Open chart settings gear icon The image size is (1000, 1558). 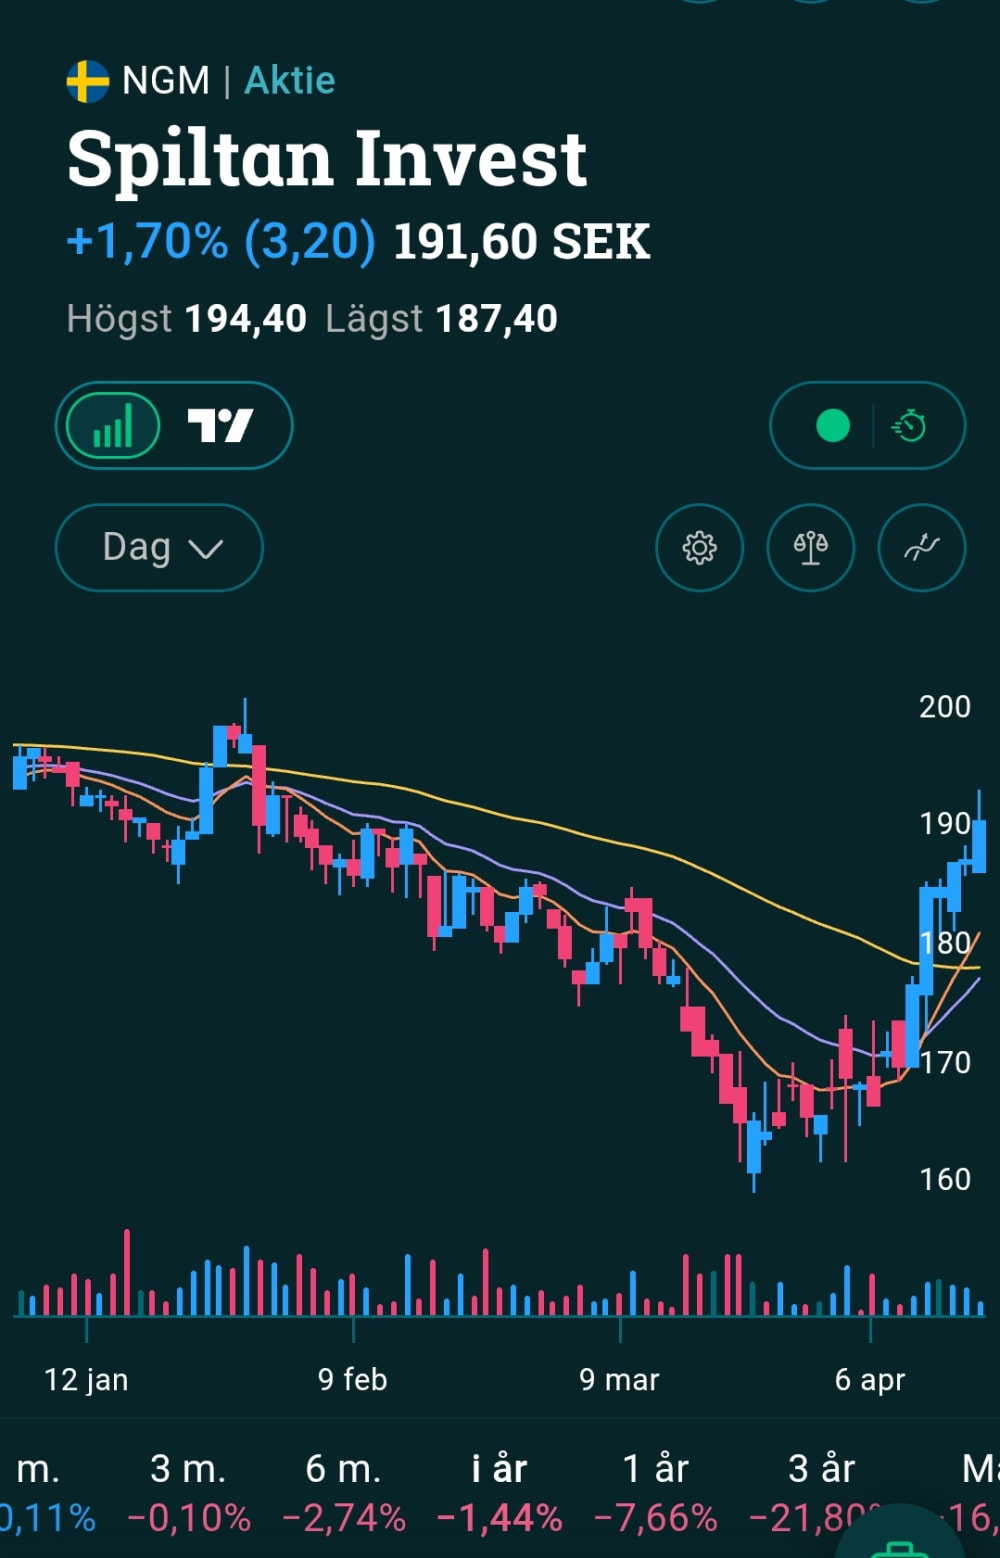699,547
